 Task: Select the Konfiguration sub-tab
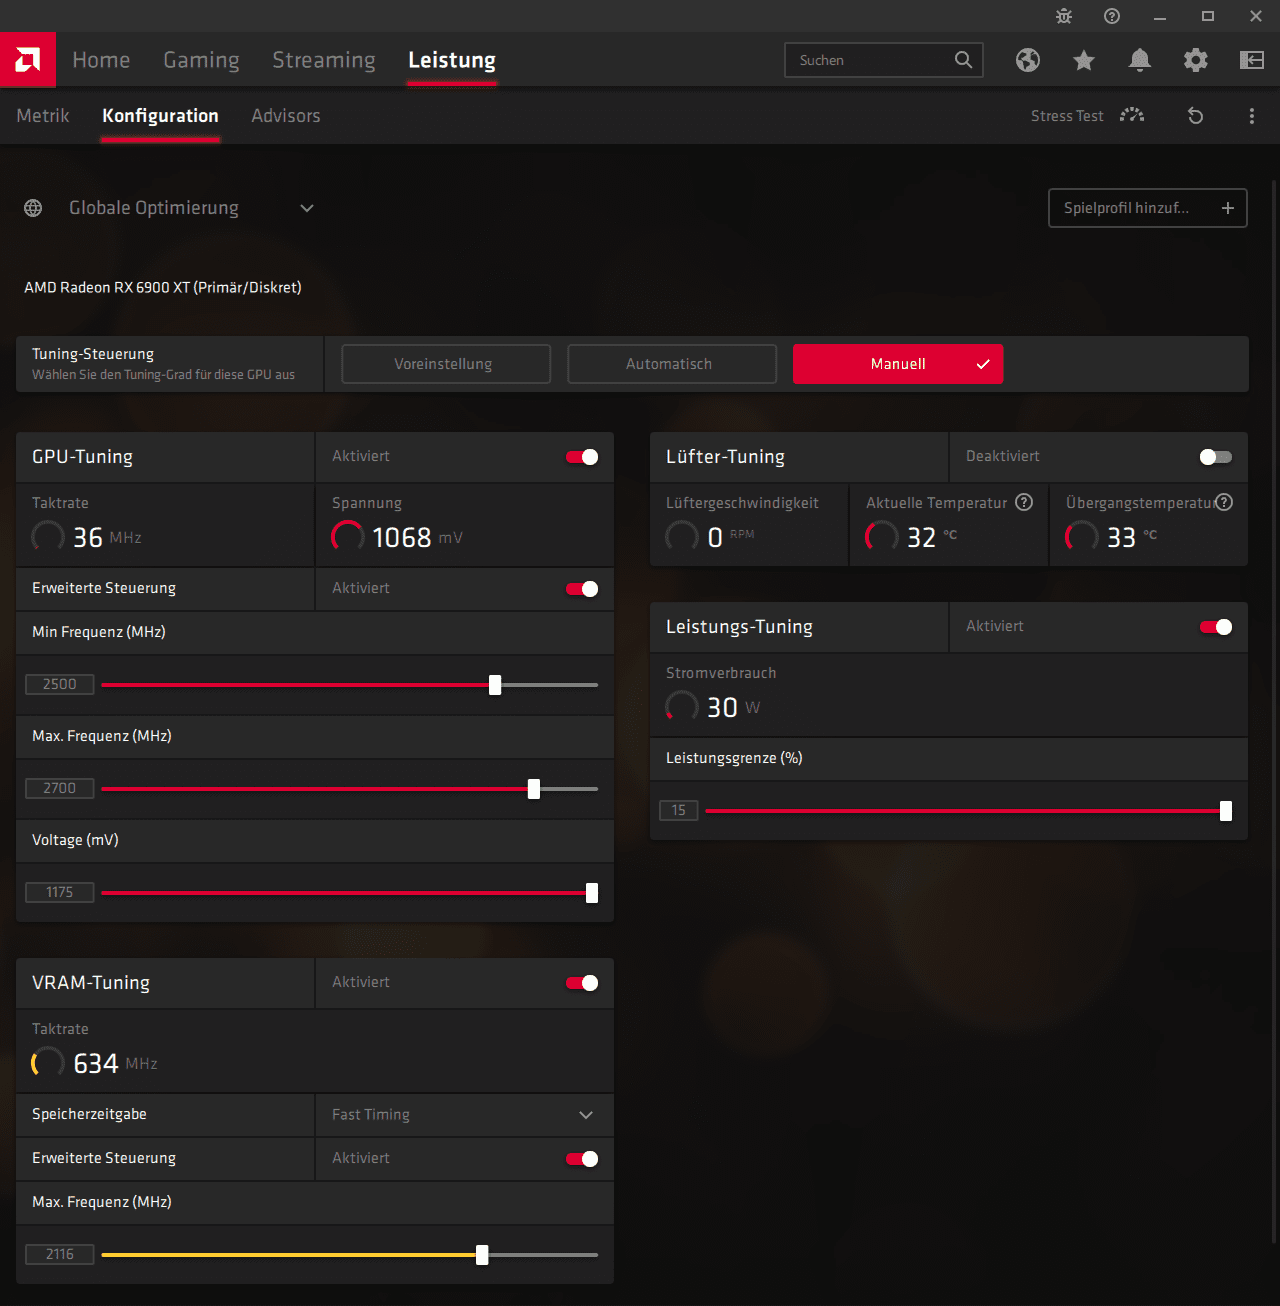(x=160, y=116)
